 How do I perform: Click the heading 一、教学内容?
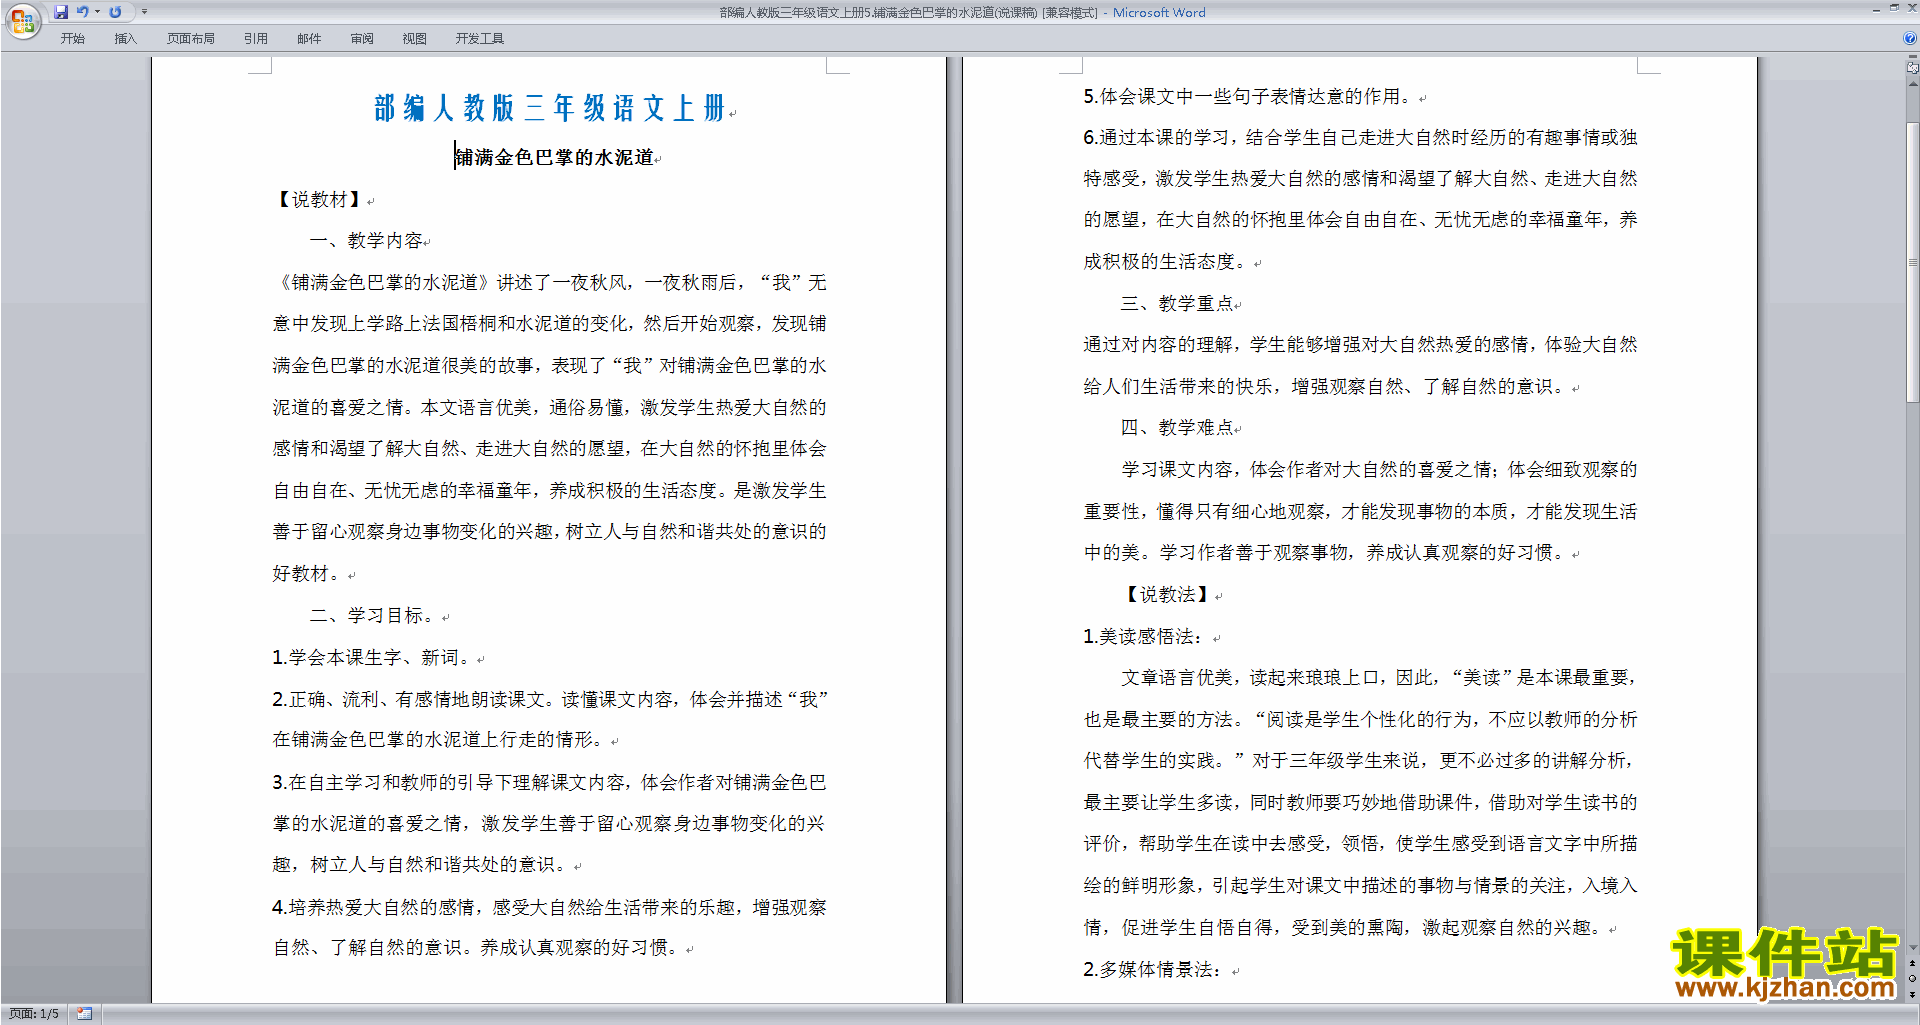pos(366,241)
